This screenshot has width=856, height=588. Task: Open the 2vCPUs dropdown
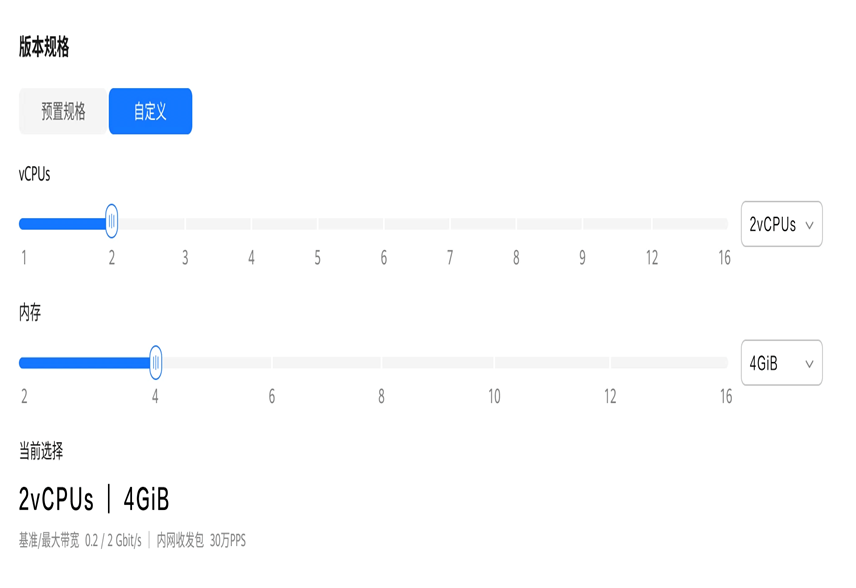pyautogui.click(x=781, y=224)
